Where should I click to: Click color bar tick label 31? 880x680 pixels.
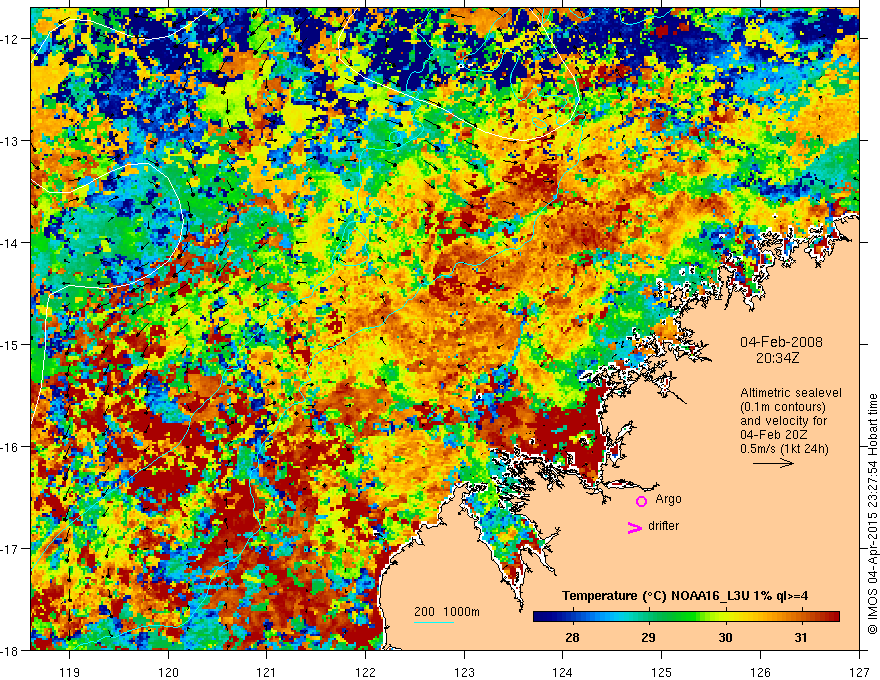801,637
